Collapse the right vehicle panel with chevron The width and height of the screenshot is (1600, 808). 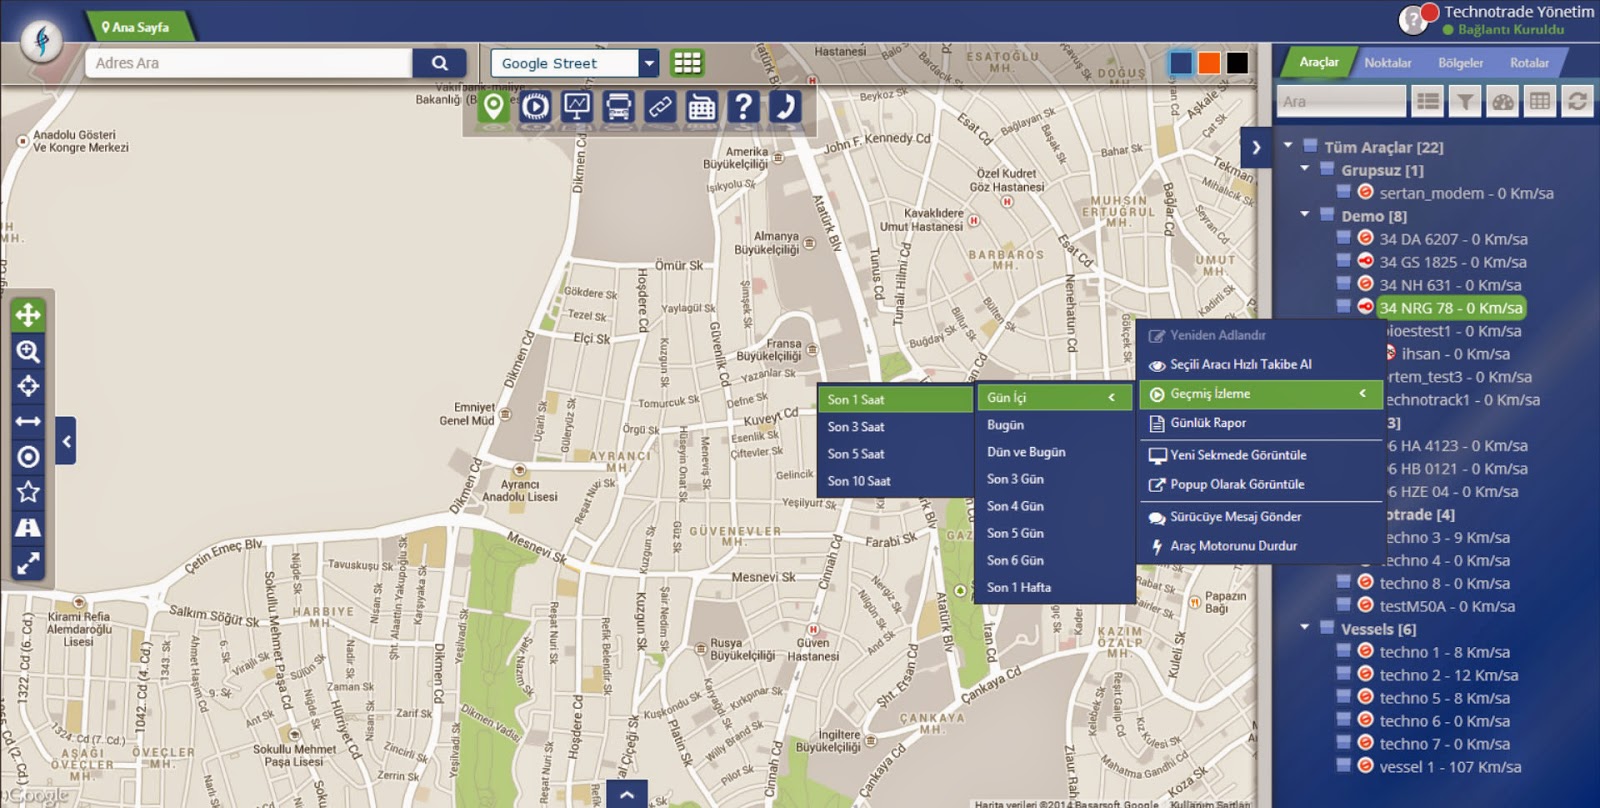tap(1255, 148)
